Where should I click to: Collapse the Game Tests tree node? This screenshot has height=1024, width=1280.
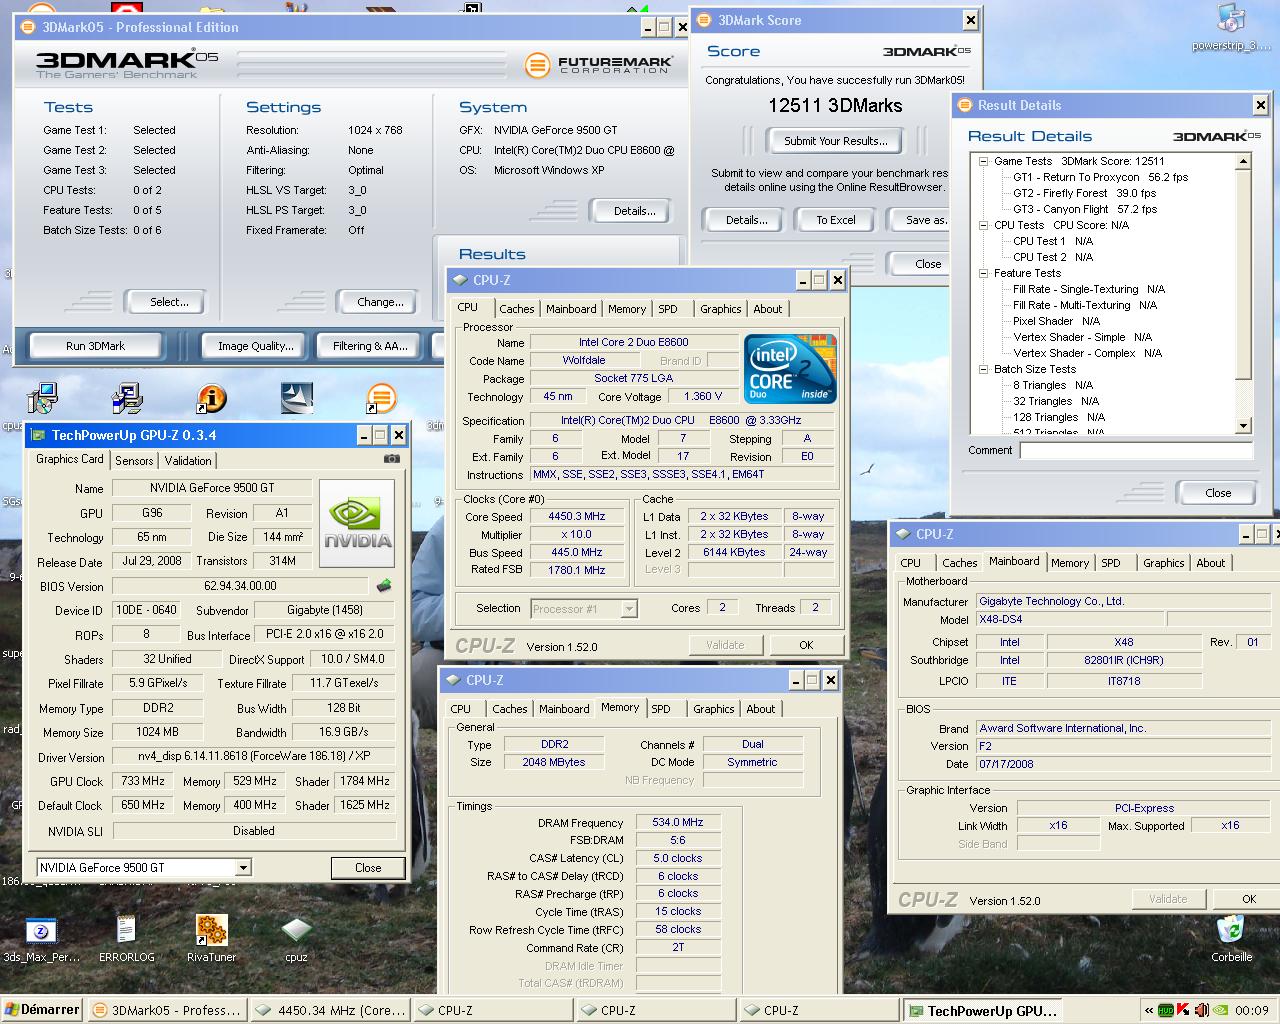tap(984, 161)
